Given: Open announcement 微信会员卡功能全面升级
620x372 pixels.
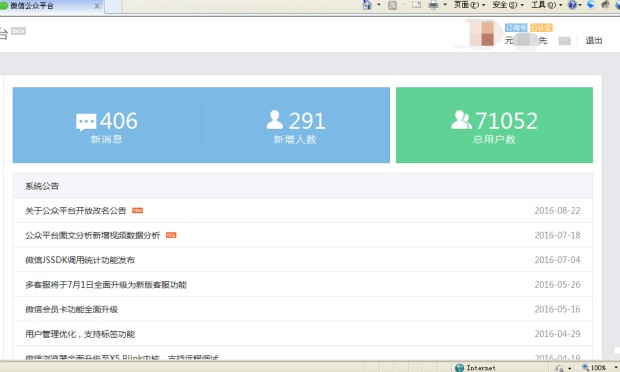Looking at the screenshot, I should pyautogui.click(x=72, y=309).
